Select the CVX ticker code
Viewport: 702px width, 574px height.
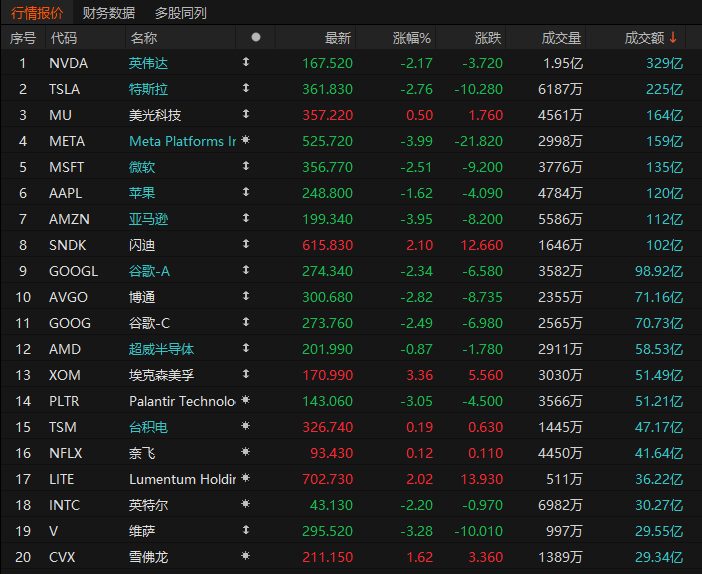62,557
